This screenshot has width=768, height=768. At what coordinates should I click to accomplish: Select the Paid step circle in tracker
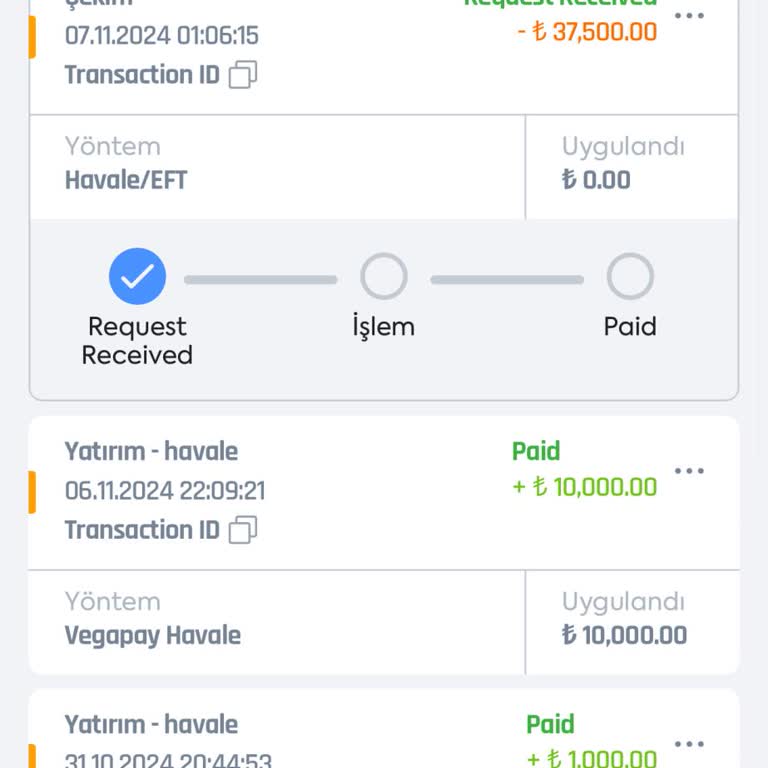[x=630, y=276]
